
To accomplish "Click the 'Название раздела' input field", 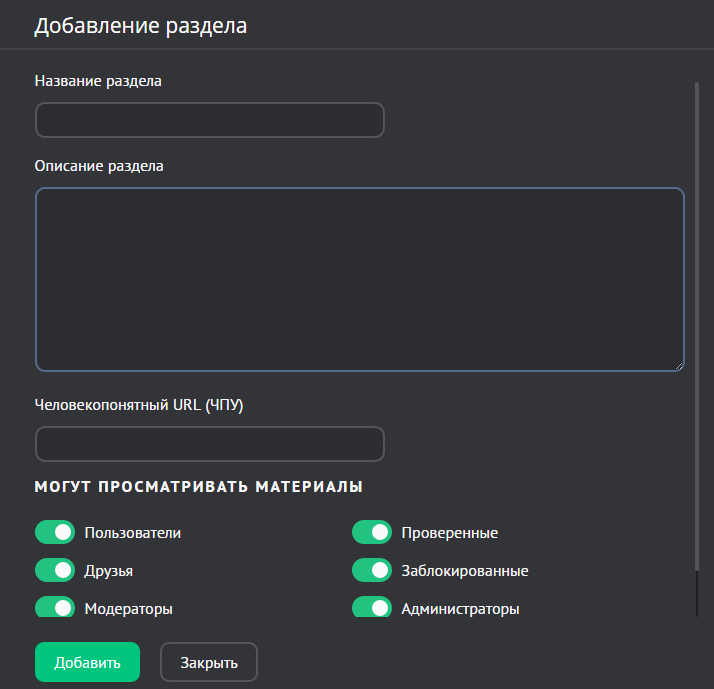I will pyautogui.click(x=210, y=120).
